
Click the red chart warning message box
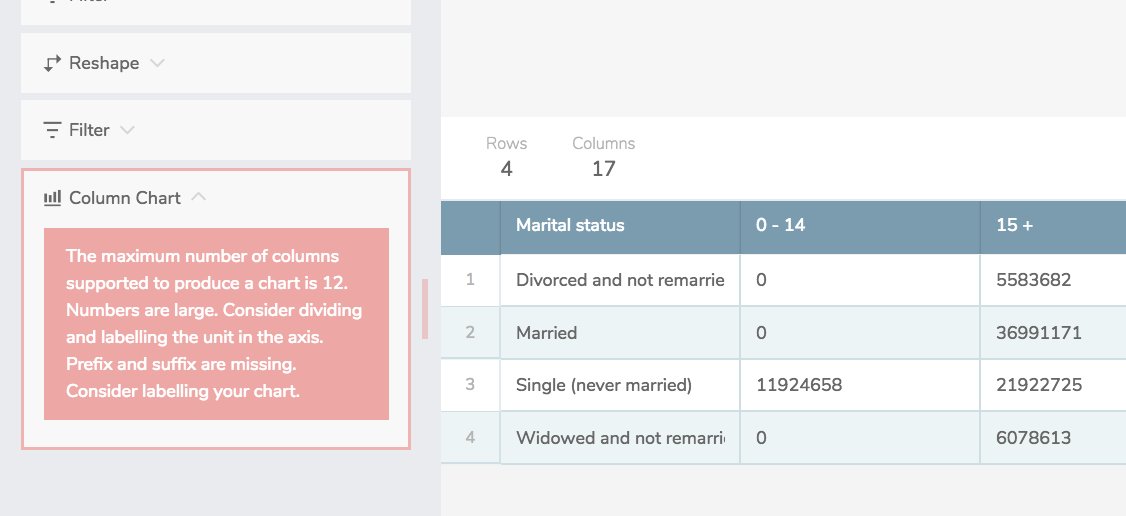click(216, 324)
